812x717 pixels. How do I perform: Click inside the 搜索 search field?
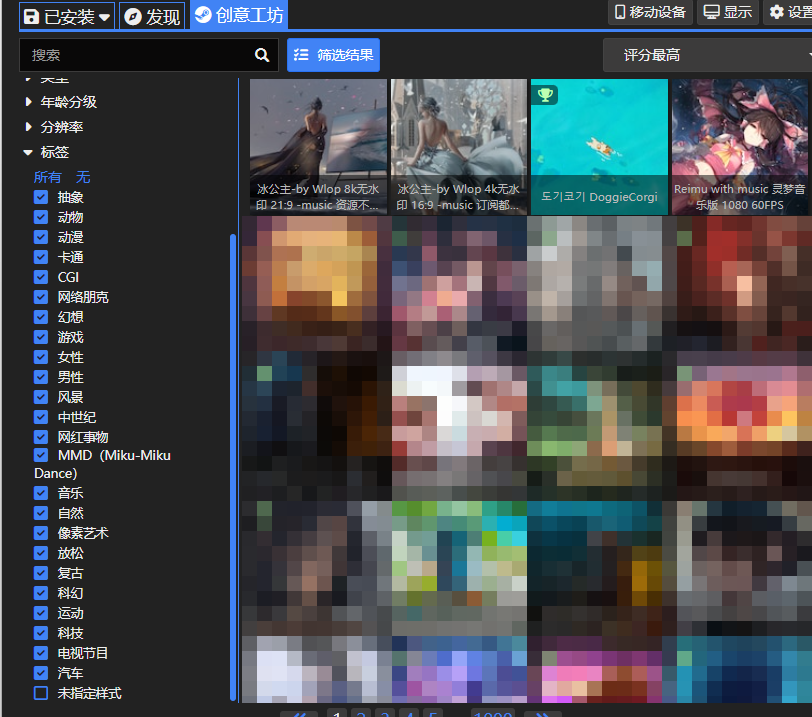[x=135, y=55]
